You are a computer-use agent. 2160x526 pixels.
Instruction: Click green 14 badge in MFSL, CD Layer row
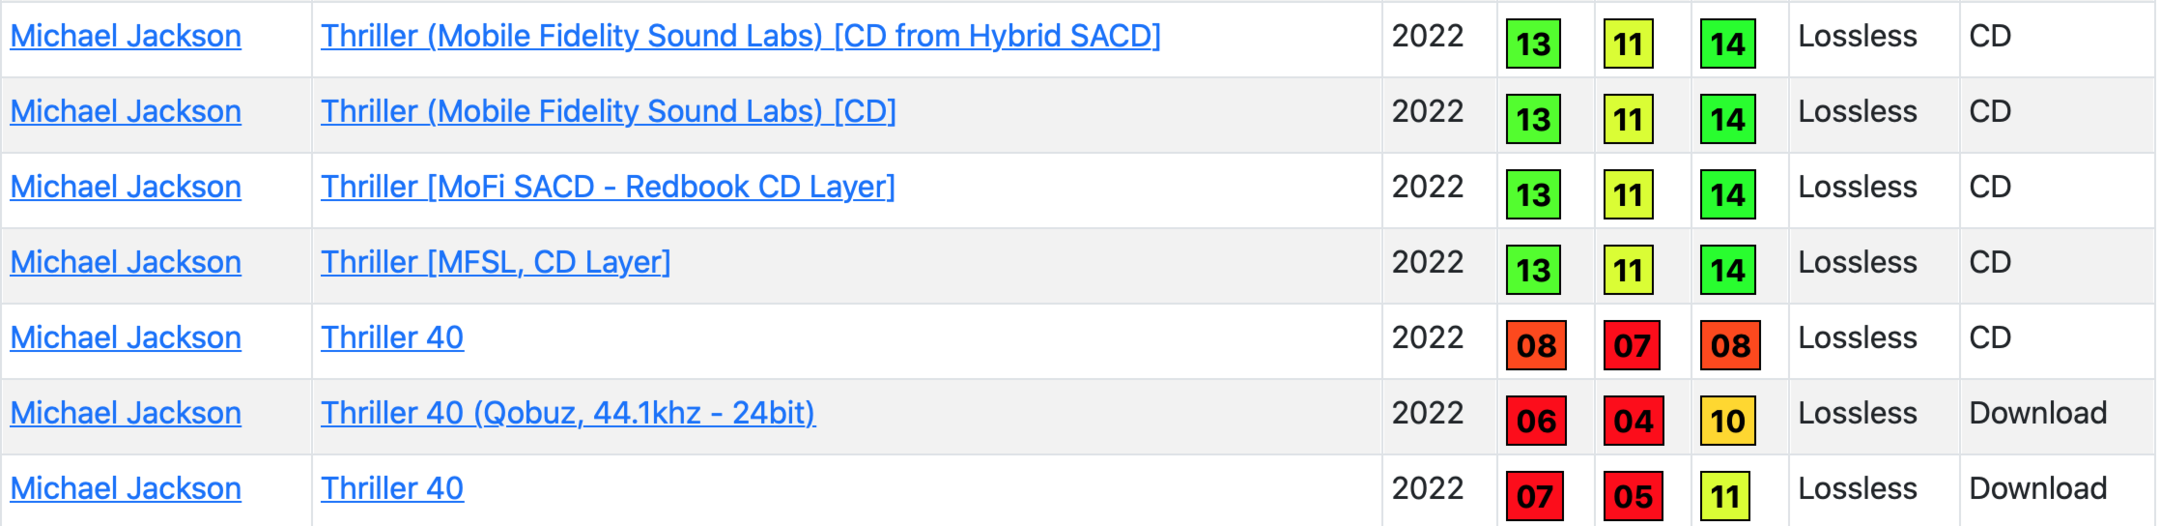click(1727, 270)
